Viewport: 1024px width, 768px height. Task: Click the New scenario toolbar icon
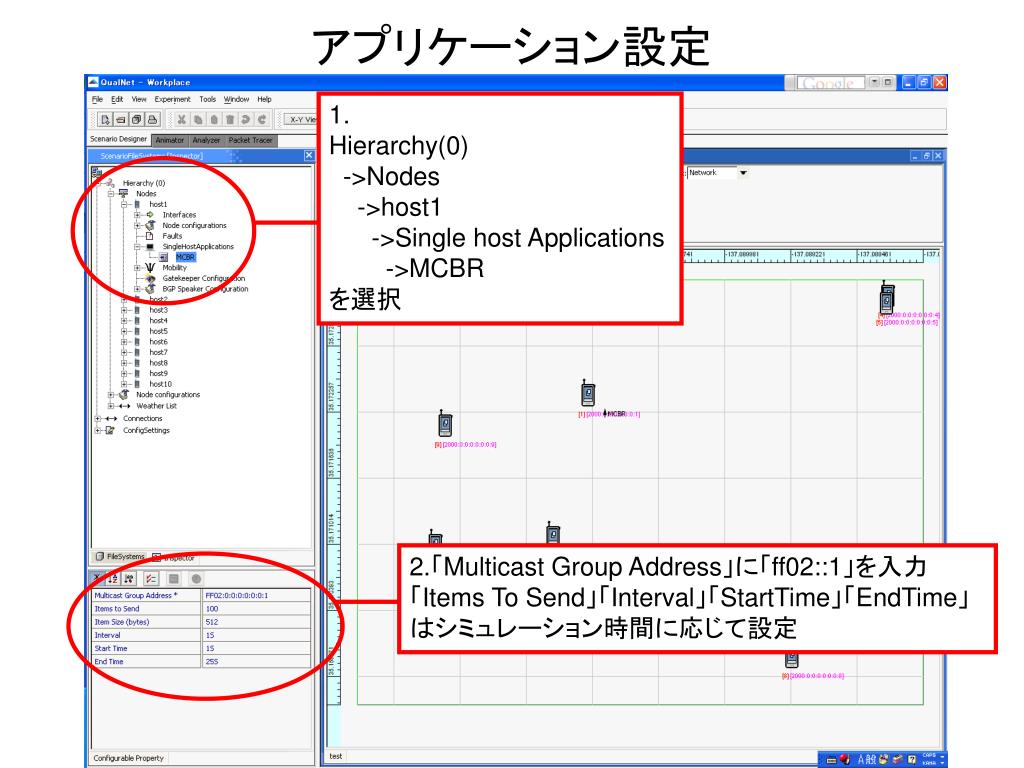point(104,120)
